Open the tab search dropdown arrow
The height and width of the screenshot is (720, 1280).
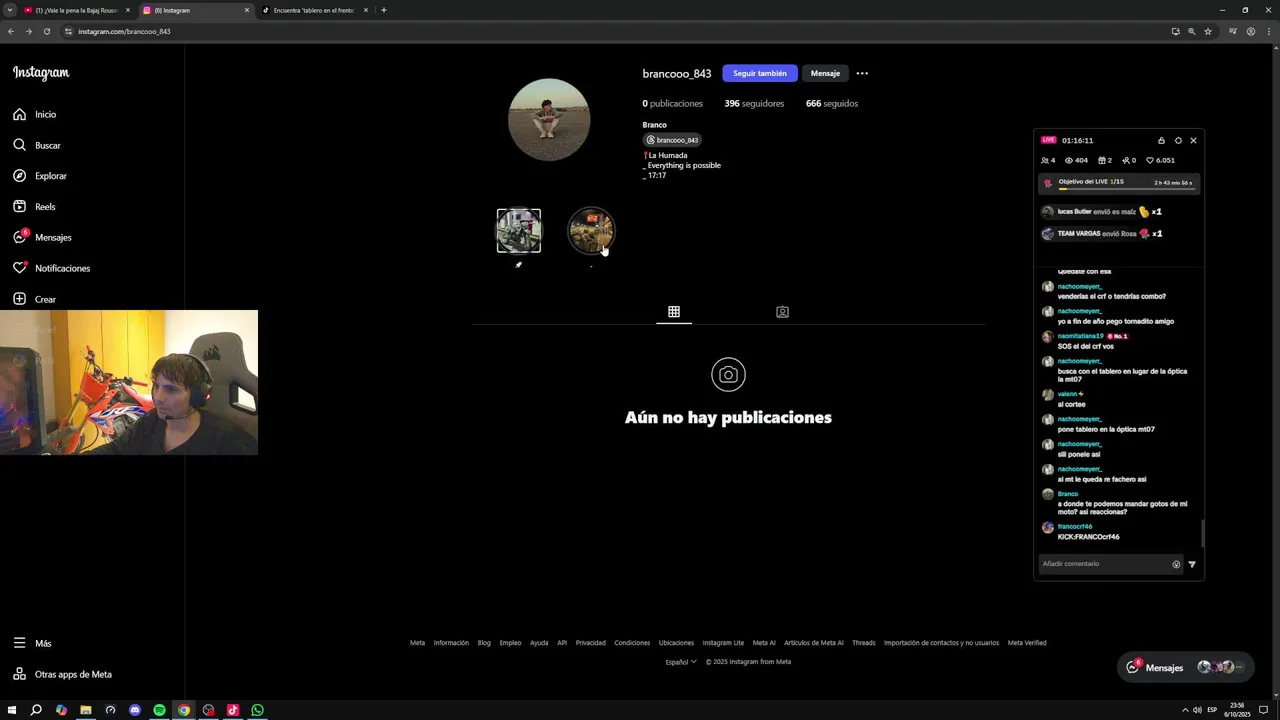tap(9, 10)
